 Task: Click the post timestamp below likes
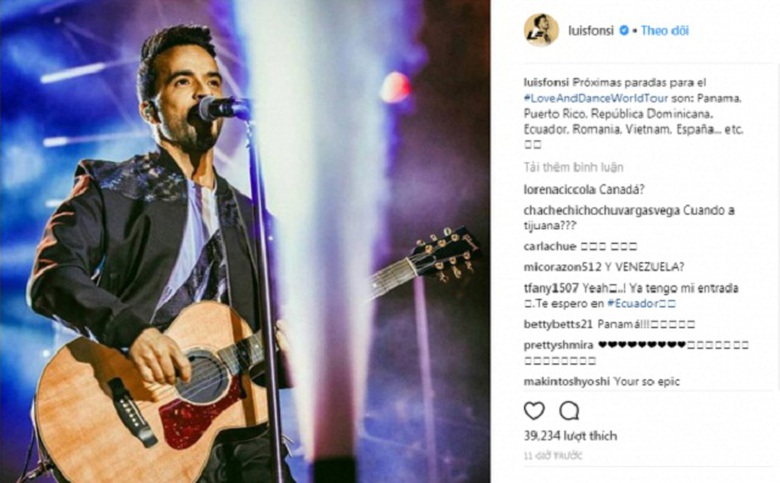553,455
